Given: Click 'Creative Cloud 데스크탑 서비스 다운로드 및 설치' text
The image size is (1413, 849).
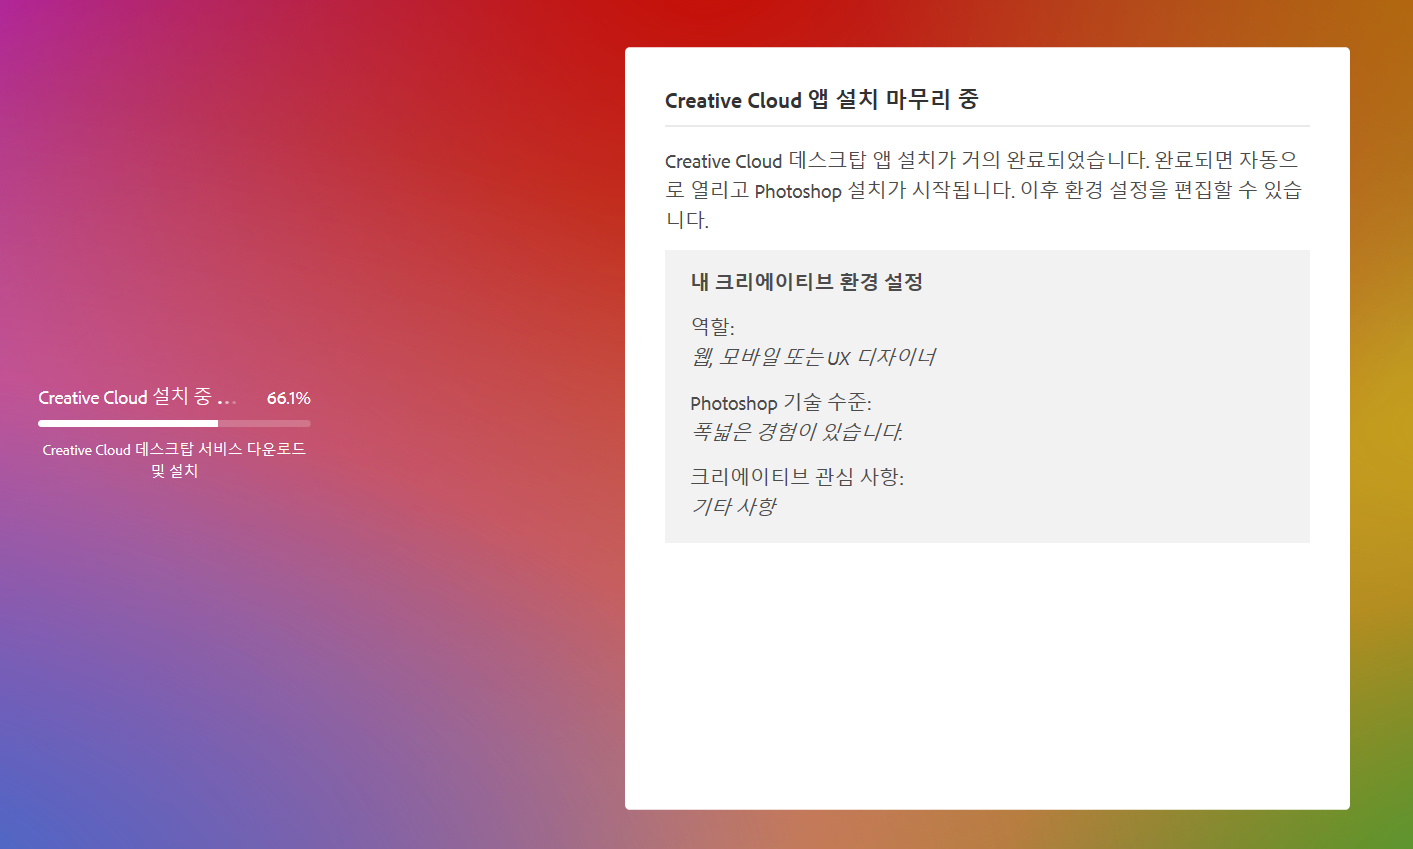Looking at the screenshot, I should click(174, 460).
